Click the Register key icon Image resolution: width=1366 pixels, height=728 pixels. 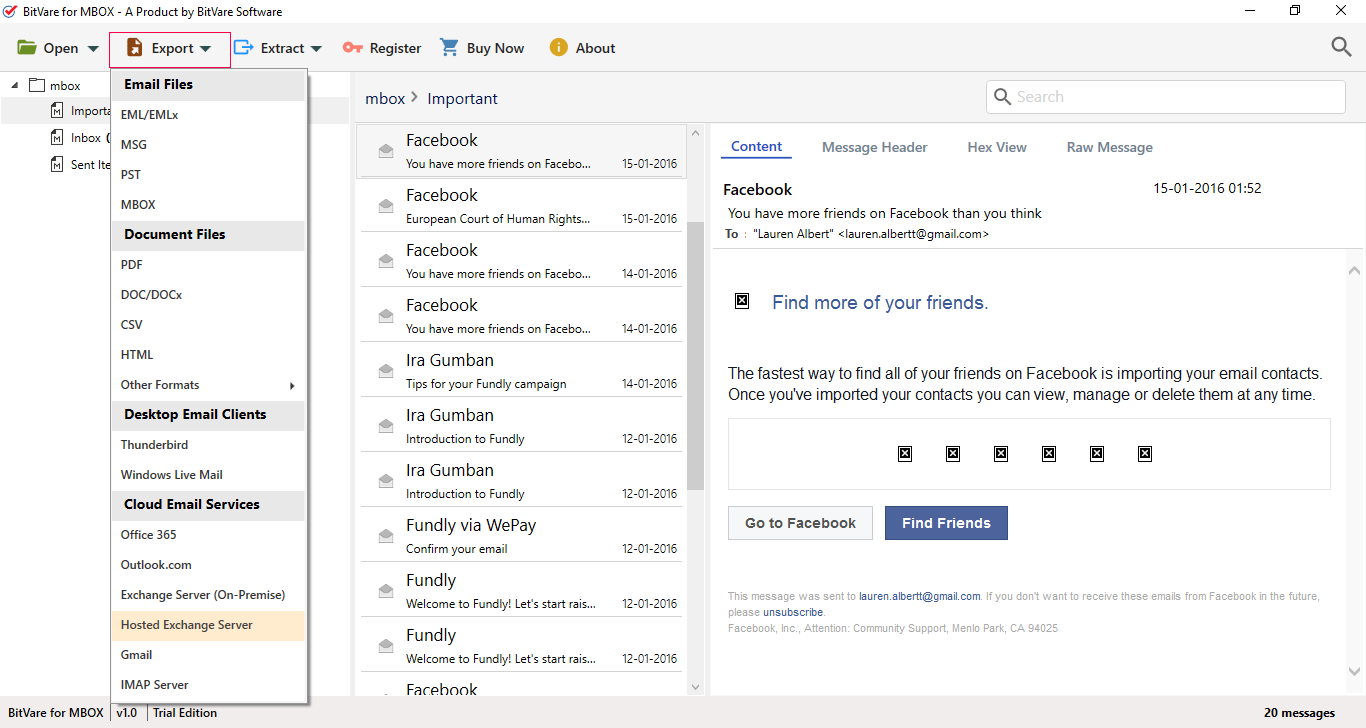(x=352, y=48)
